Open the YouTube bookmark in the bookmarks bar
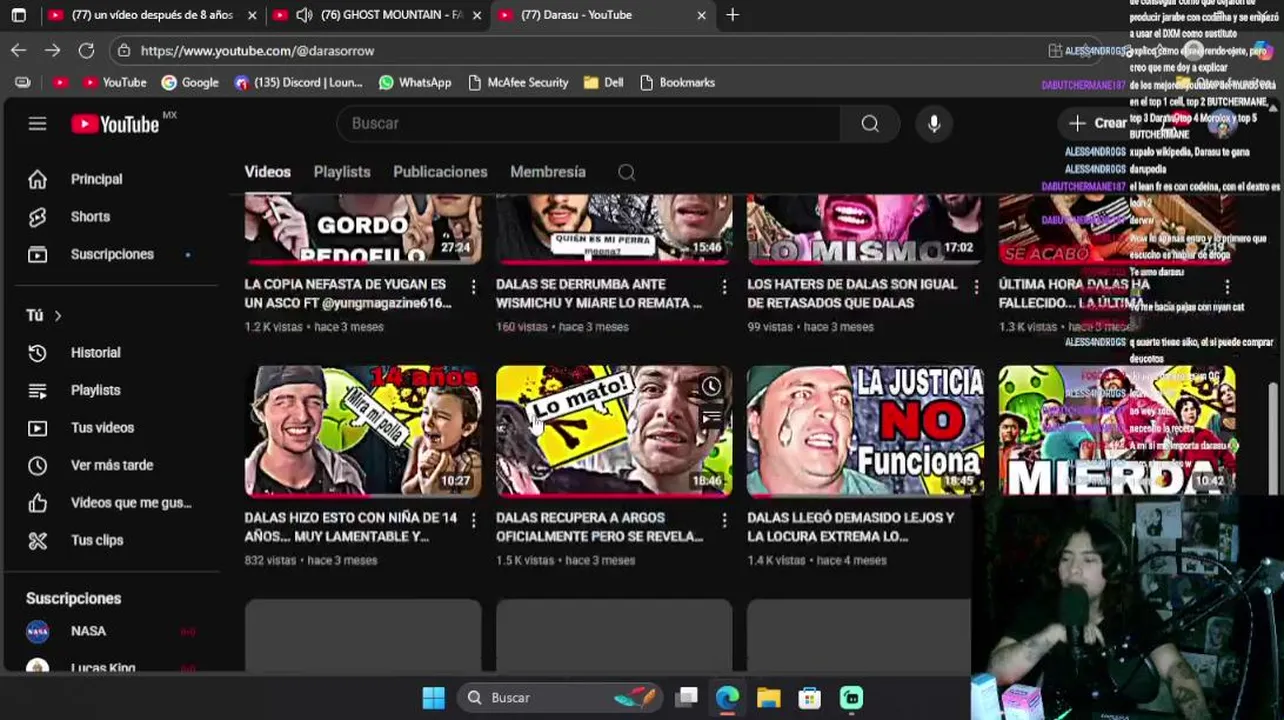 pyautogui.click(x=114, y=82)
